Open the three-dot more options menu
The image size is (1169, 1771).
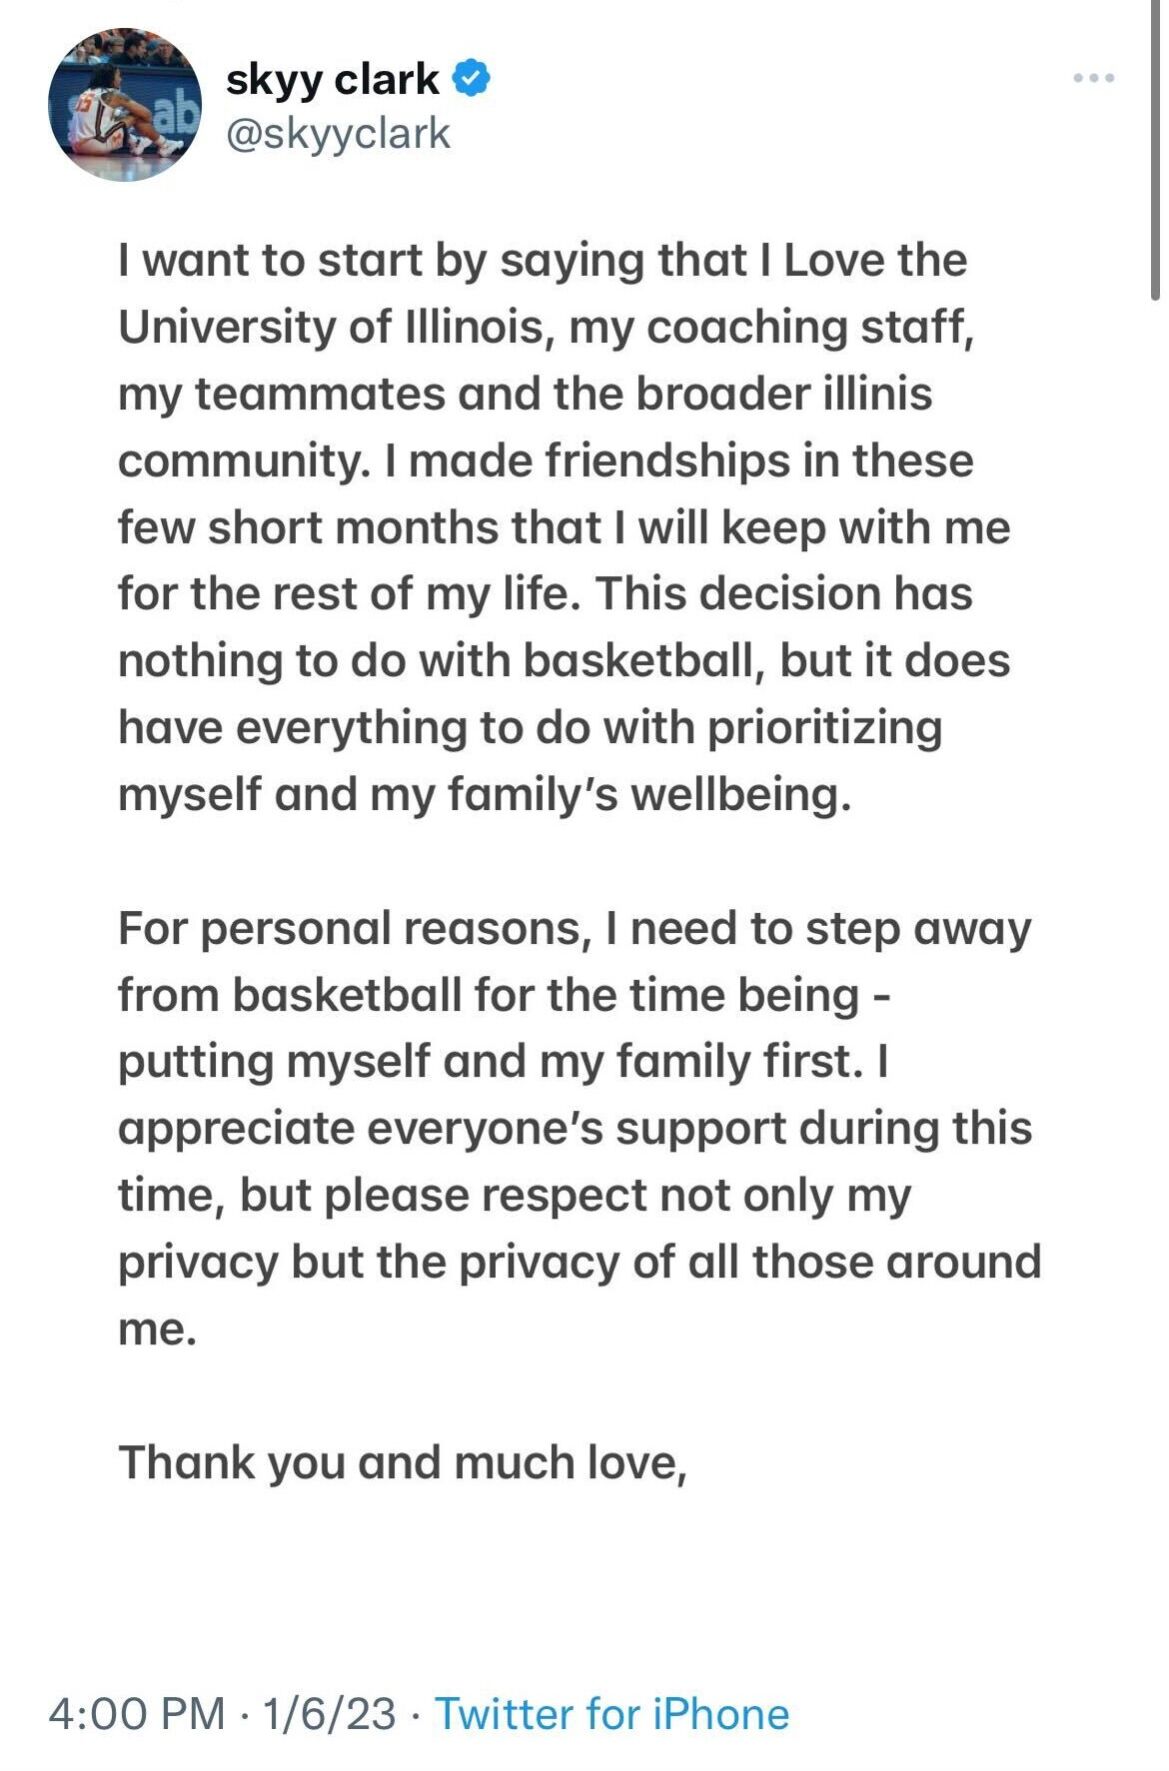(1093, 78)
